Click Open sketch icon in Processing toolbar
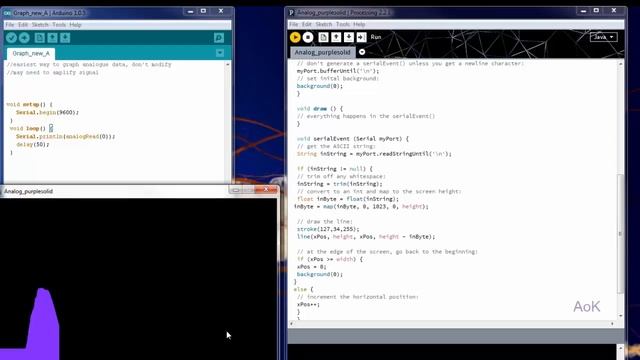Image resolution: width=640 pixels, height=360 pixels. pyautogui.click(x=336, y=37)
